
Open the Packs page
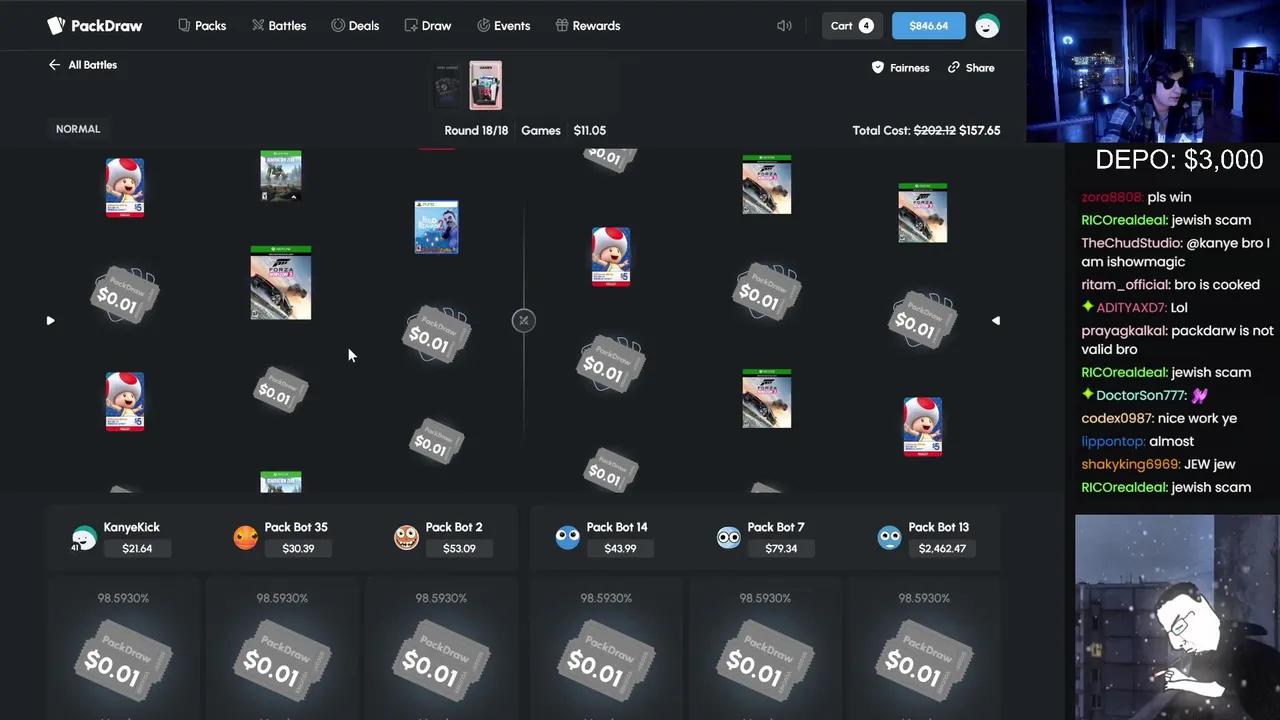(202, 26)
